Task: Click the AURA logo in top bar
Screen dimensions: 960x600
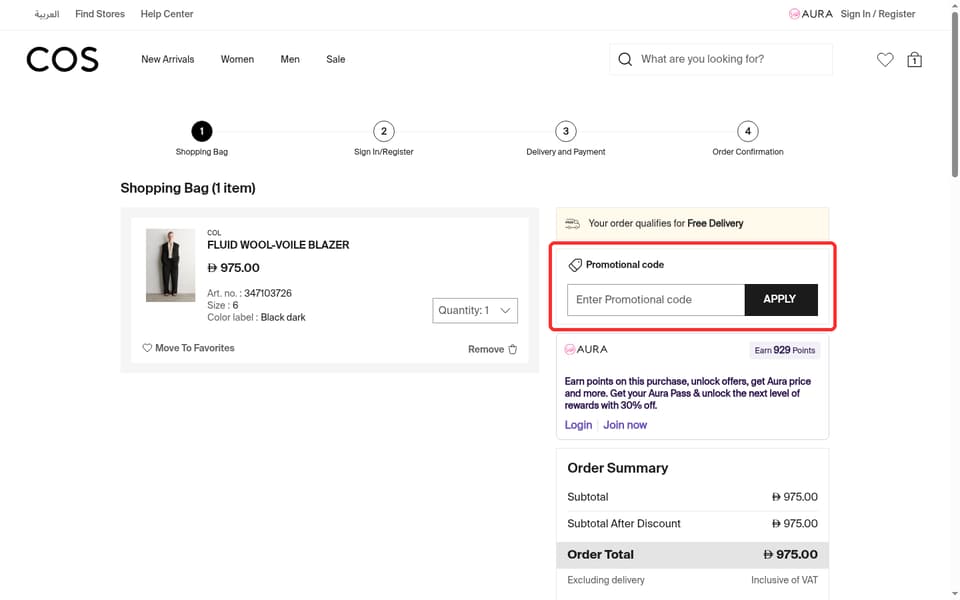Action: [811, 14]
